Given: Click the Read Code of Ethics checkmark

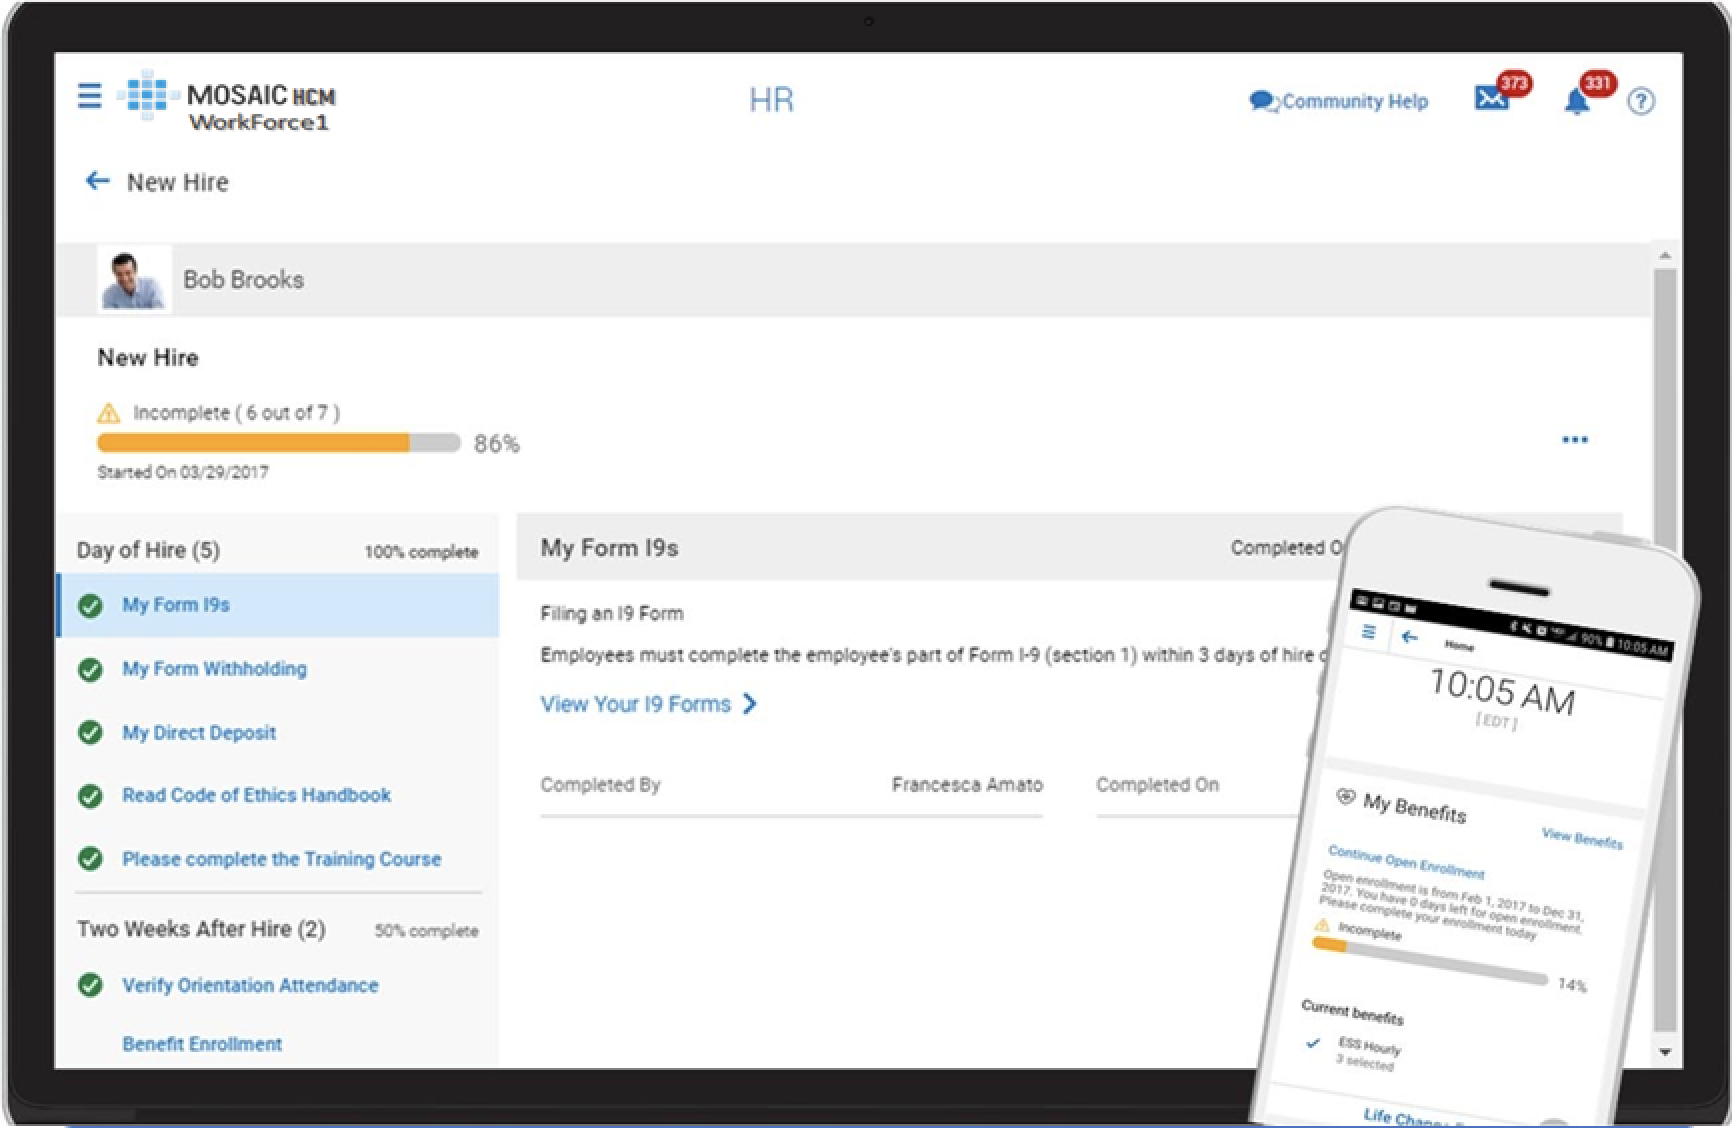Looking at the screenshot, I should (x=90, y=796).
